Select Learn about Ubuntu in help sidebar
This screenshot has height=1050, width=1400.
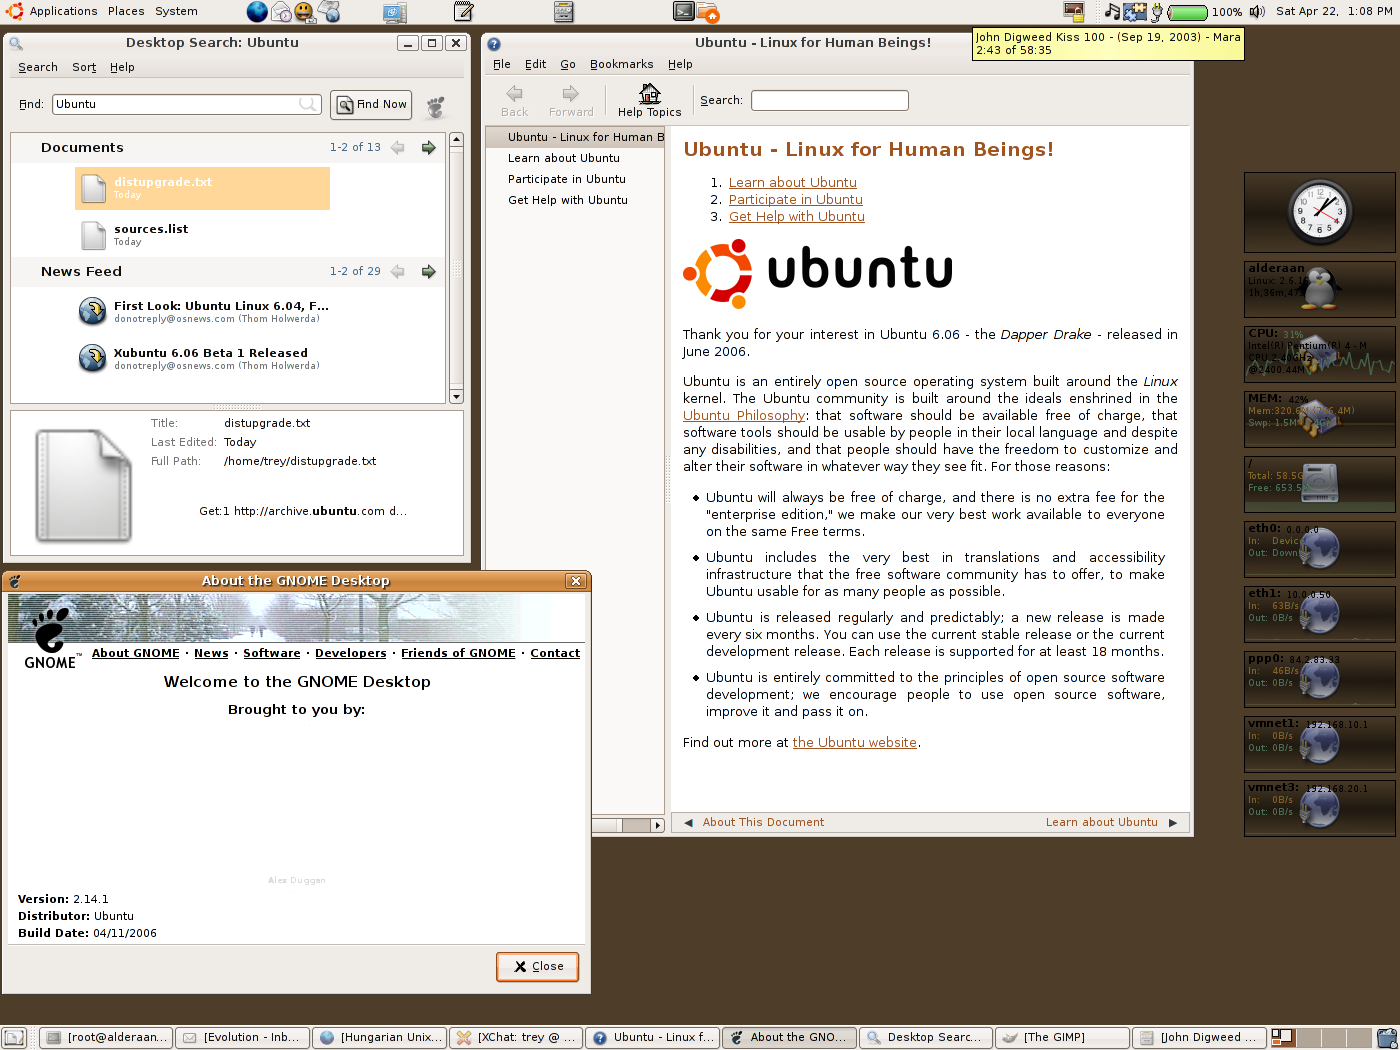pyautogui.click(x=564, y=159)
